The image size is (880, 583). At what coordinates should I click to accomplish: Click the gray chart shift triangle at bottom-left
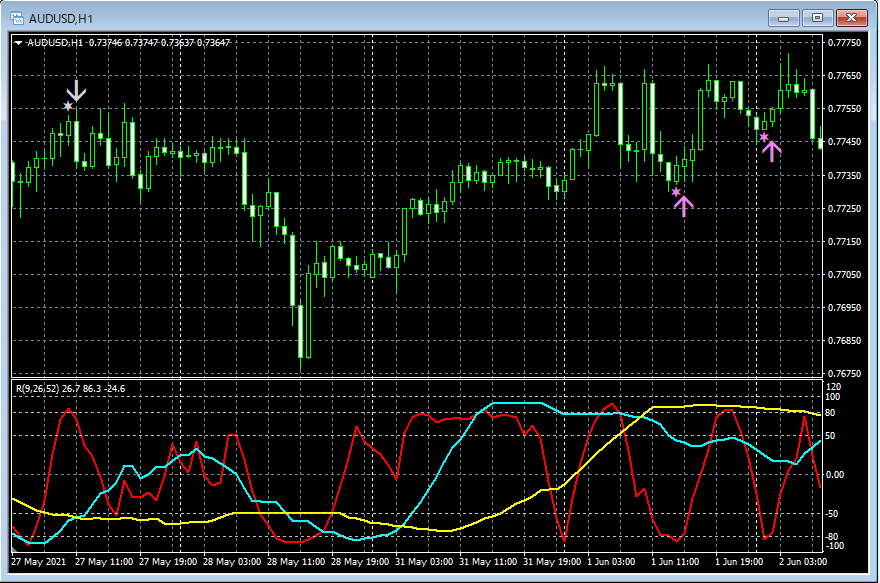point(15,550)
